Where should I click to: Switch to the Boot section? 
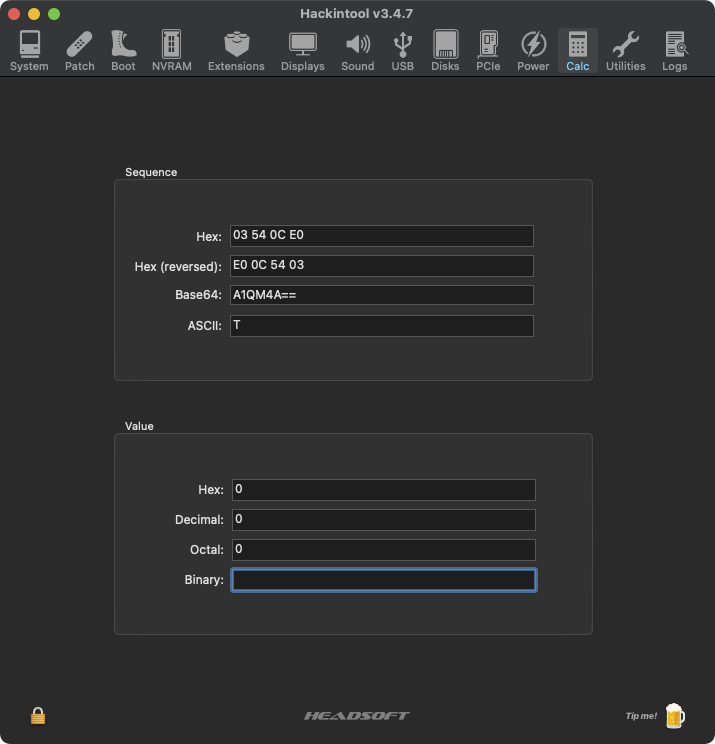[x=123, y=51]
